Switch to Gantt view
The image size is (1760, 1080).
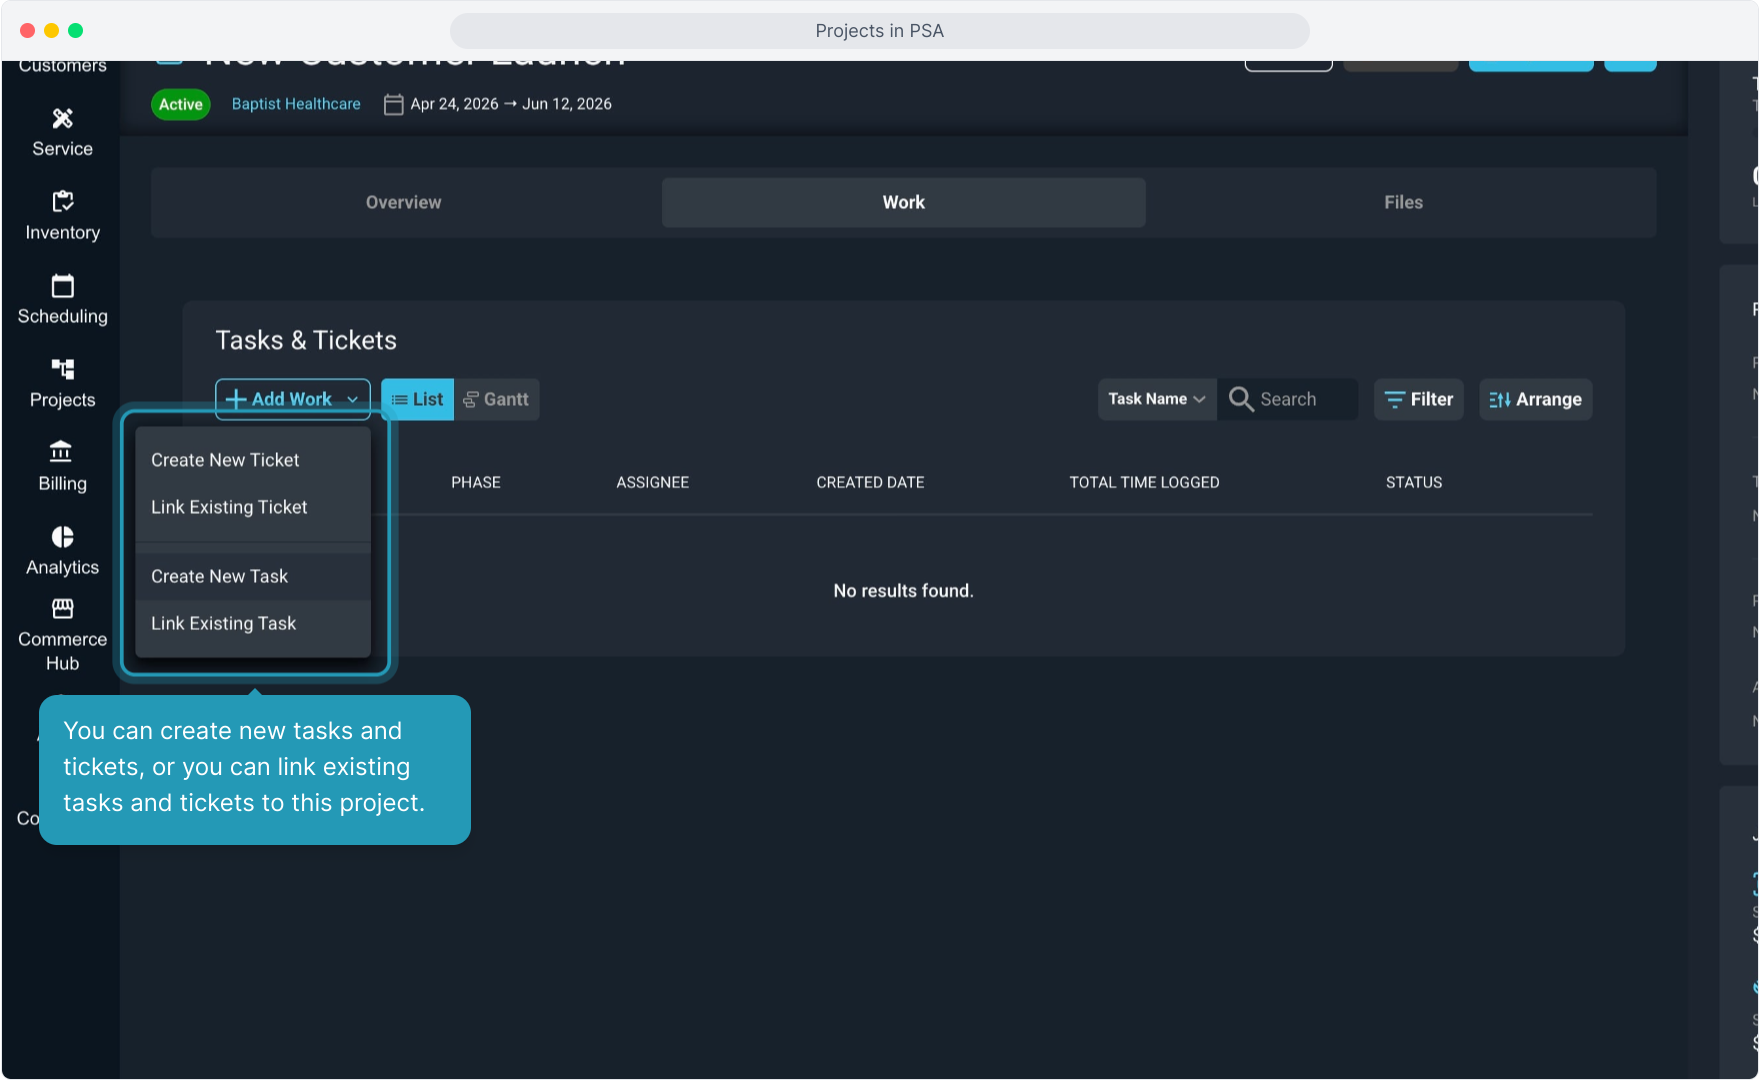[x=497, y=399]
